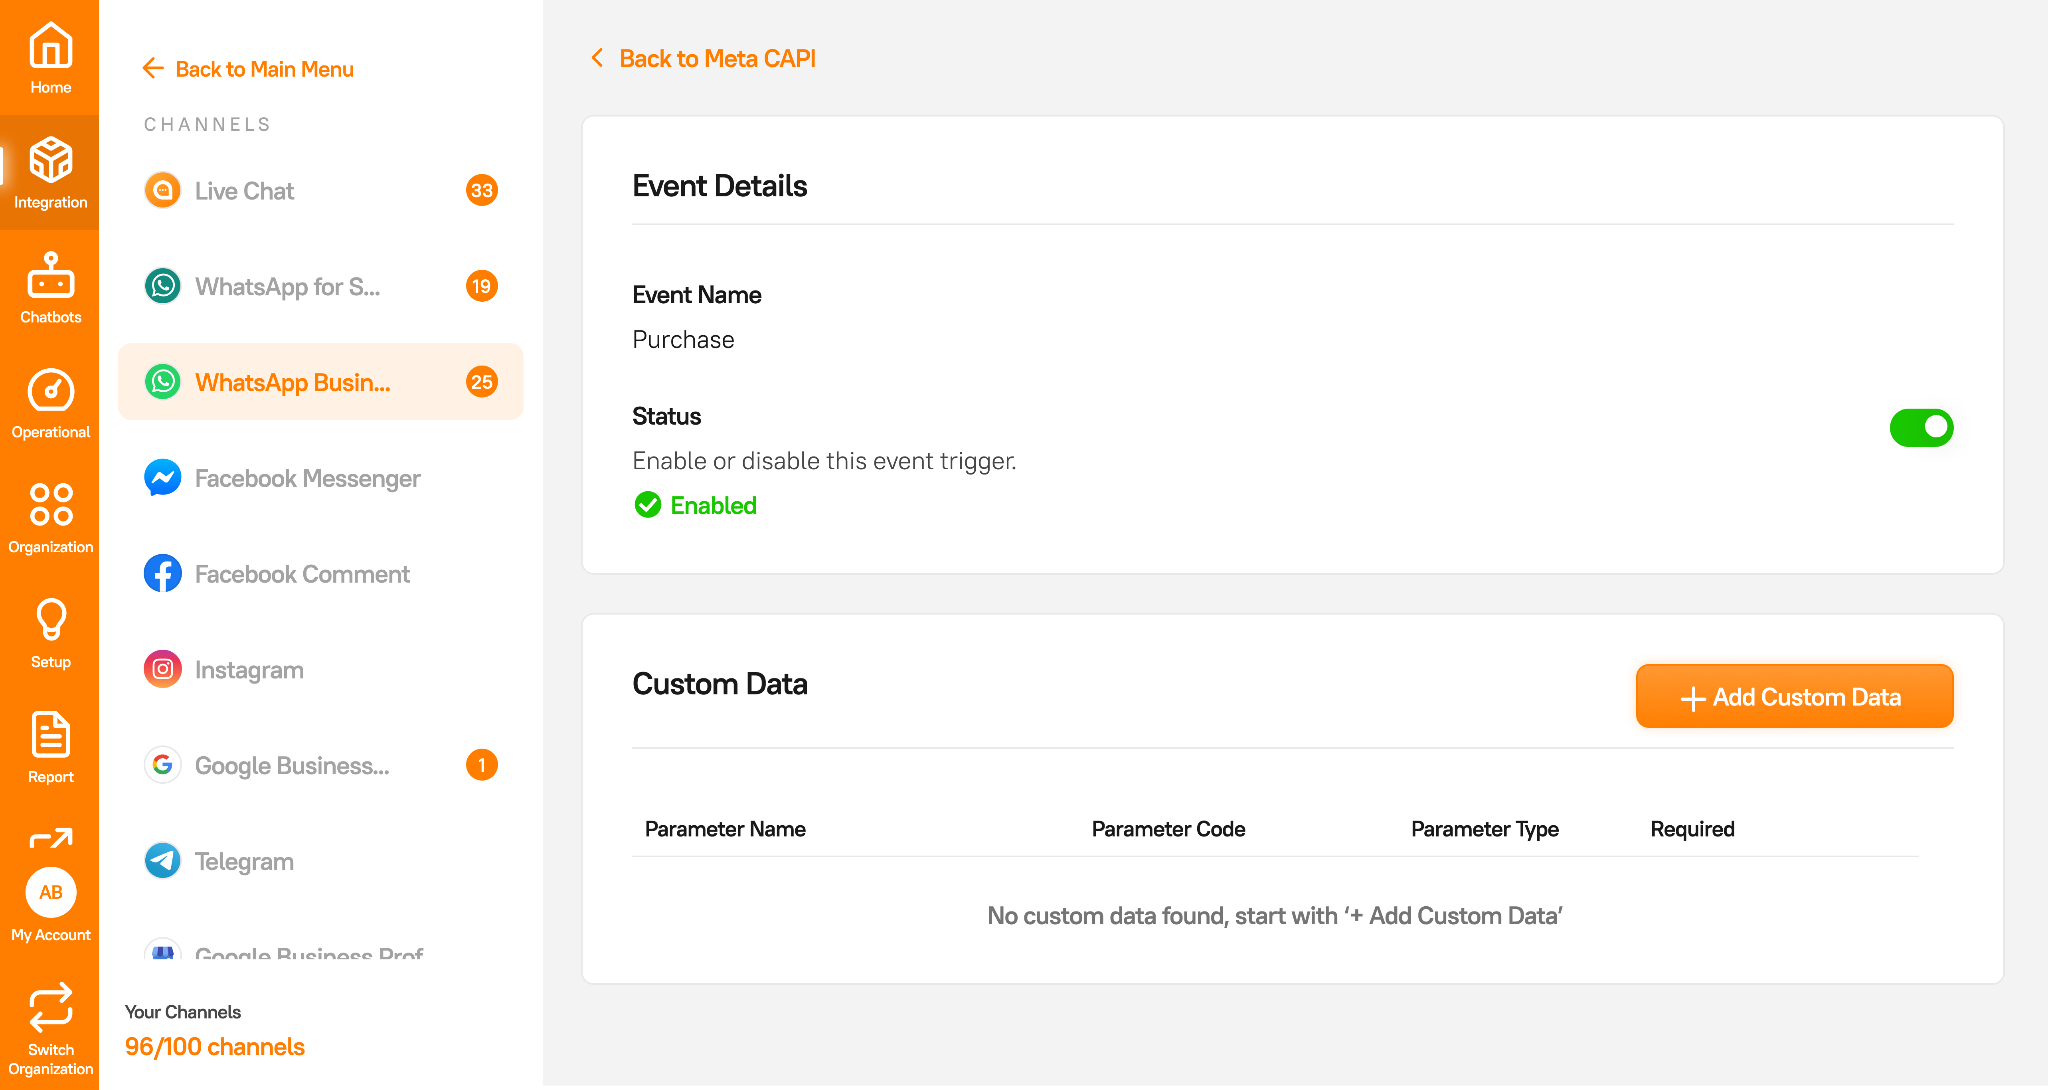The width and height of the screenshot is (2048, 1090).
Task: Click the Live Chat badge showing 33
Action: (482, 190)
